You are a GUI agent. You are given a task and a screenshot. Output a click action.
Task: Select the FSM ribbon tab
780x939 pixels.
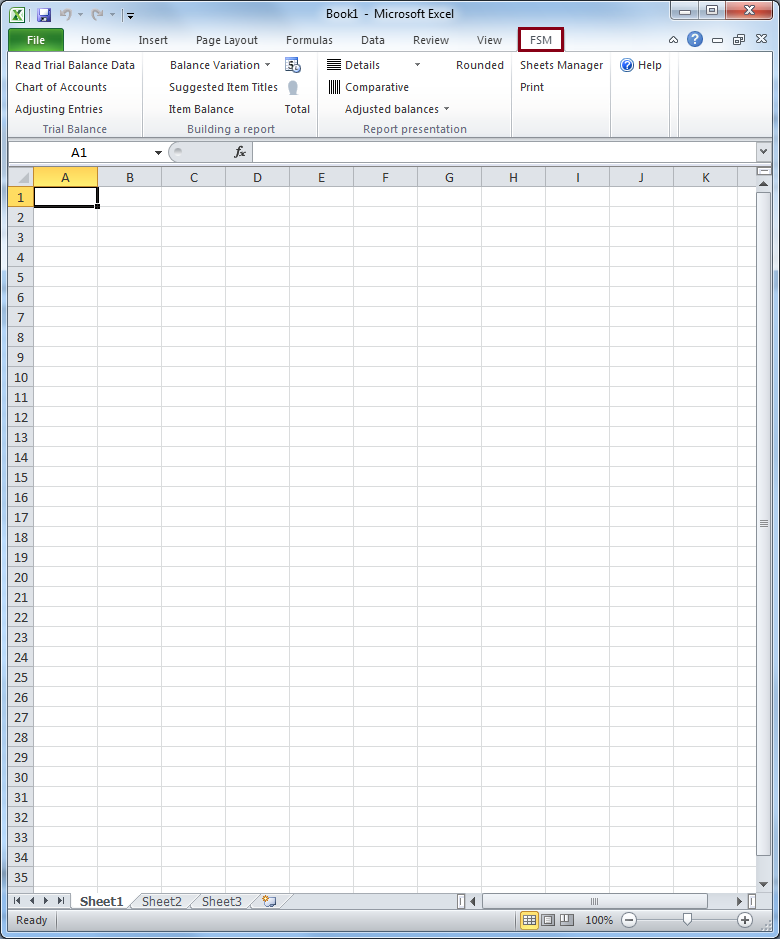[540, 40]
